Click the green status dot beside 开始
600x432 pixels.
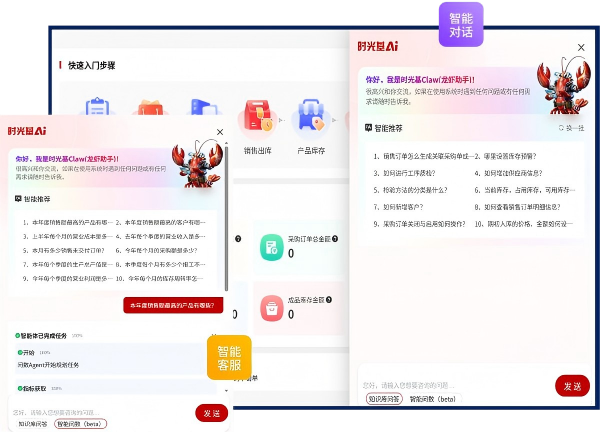pos(20,352)
